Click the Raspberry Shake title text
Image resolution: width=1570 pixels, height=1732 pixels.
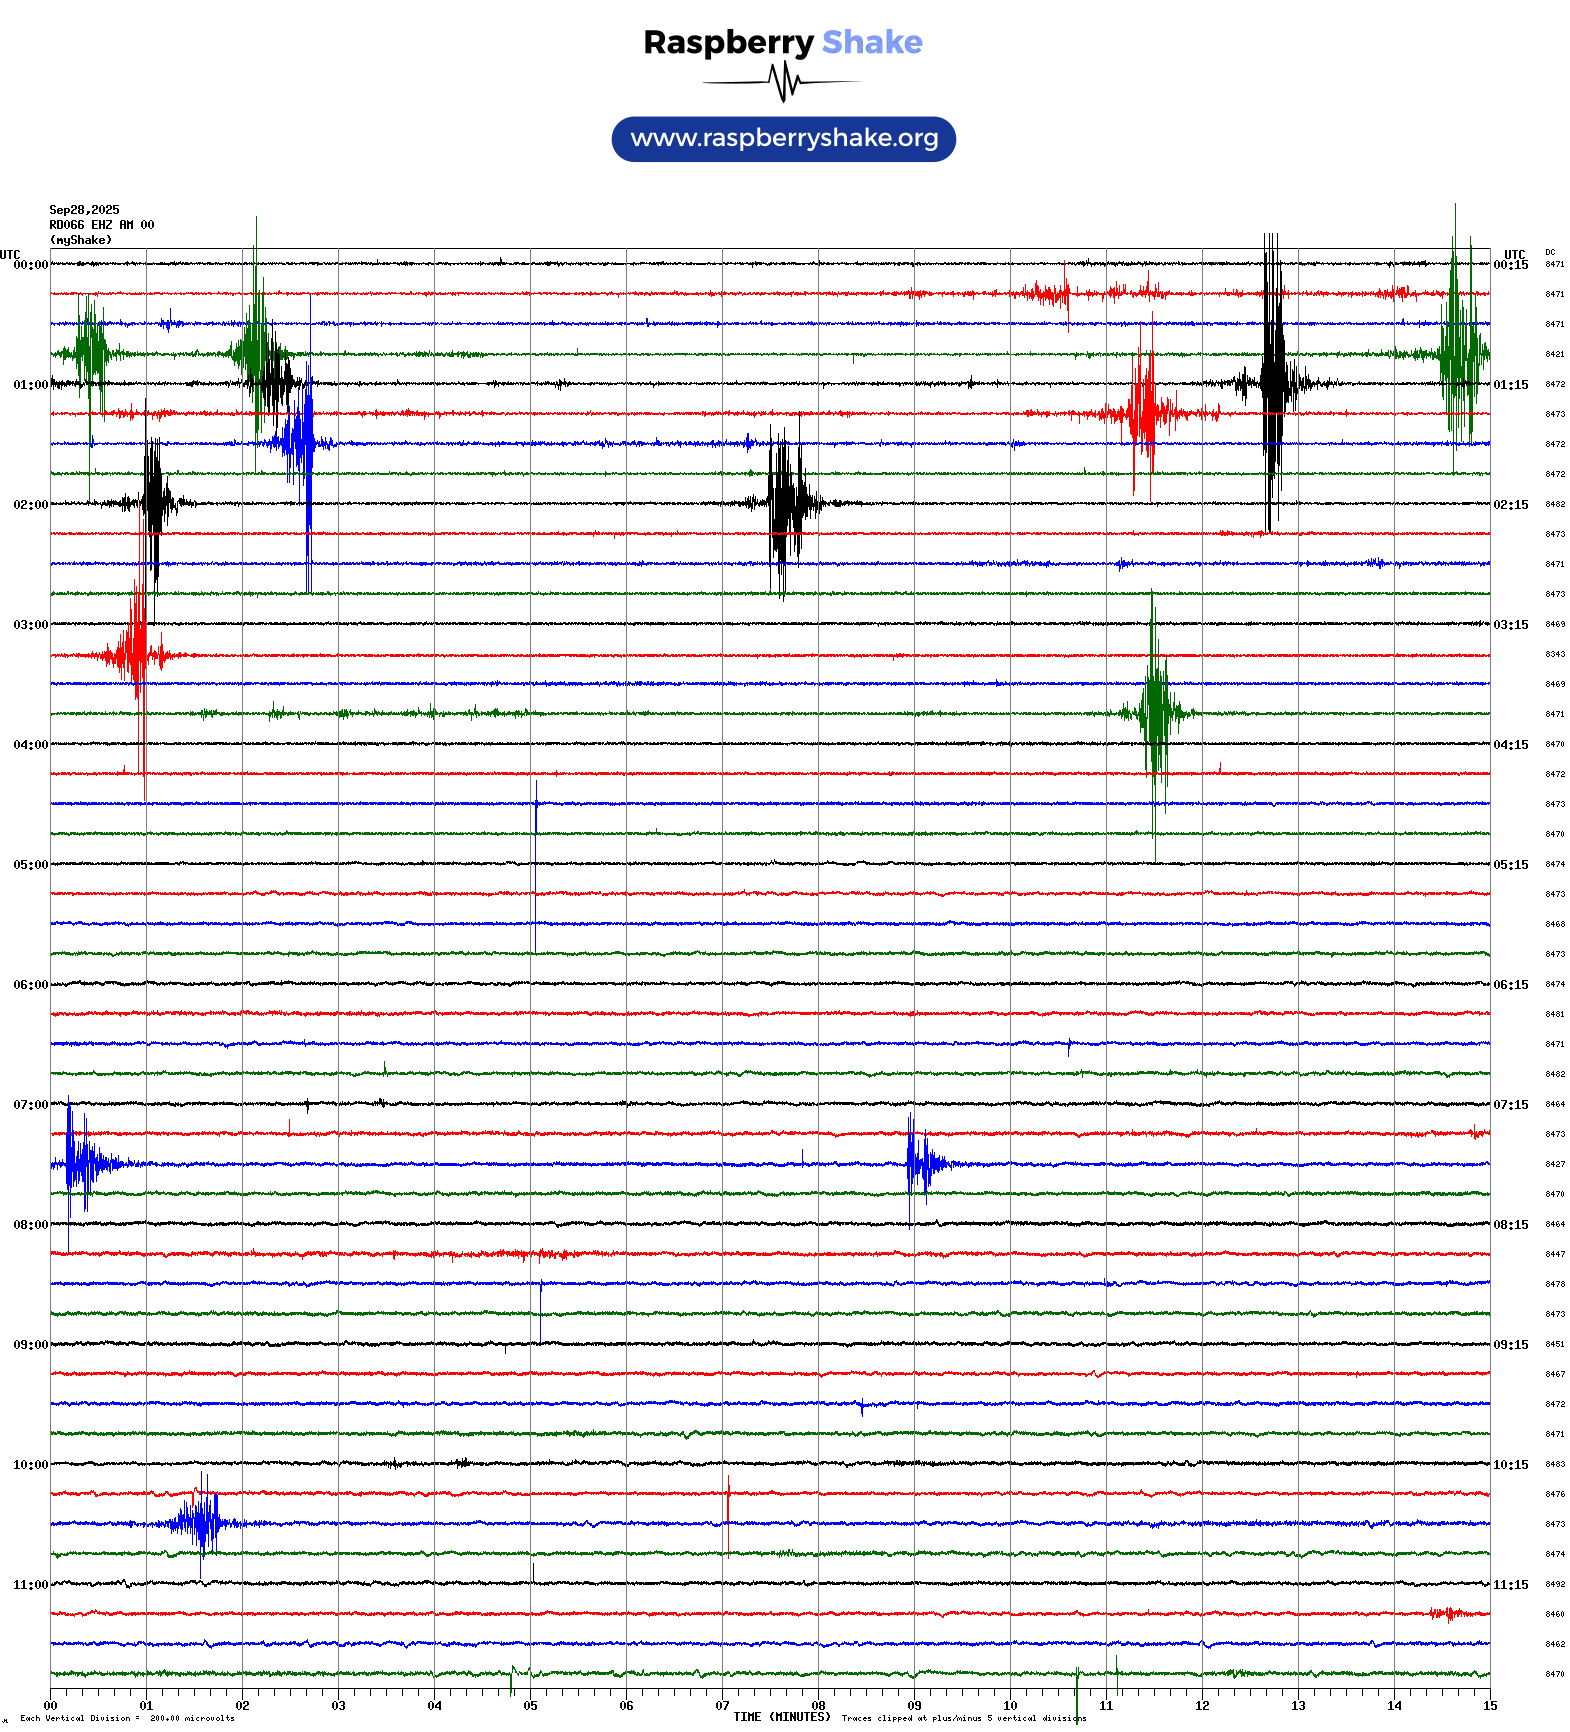782,42
